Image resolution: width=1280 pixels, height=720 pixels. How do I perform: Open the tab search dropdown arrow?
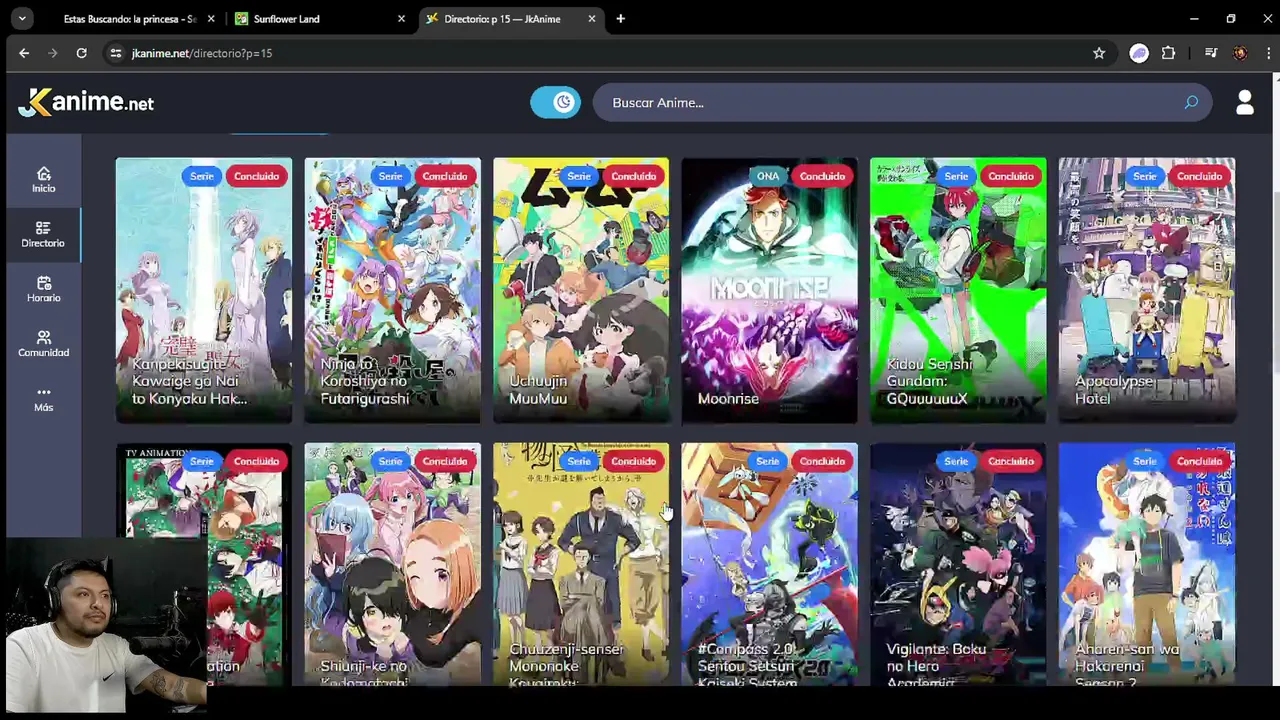coord(21,18)
